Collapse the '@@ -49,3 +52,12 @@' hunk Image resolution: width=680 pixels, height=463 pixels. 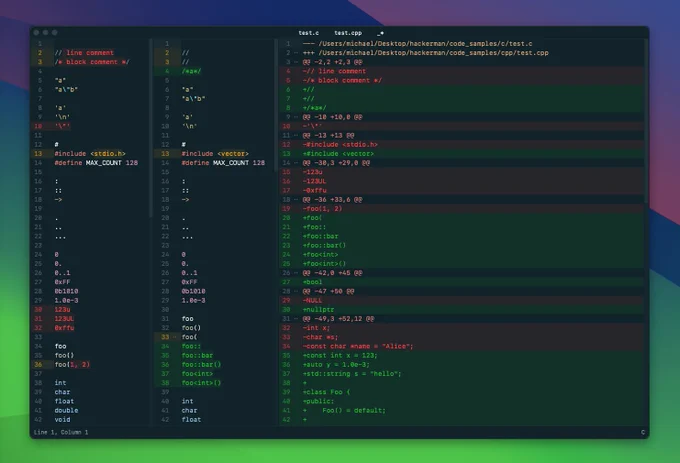[x=296, y=319]
